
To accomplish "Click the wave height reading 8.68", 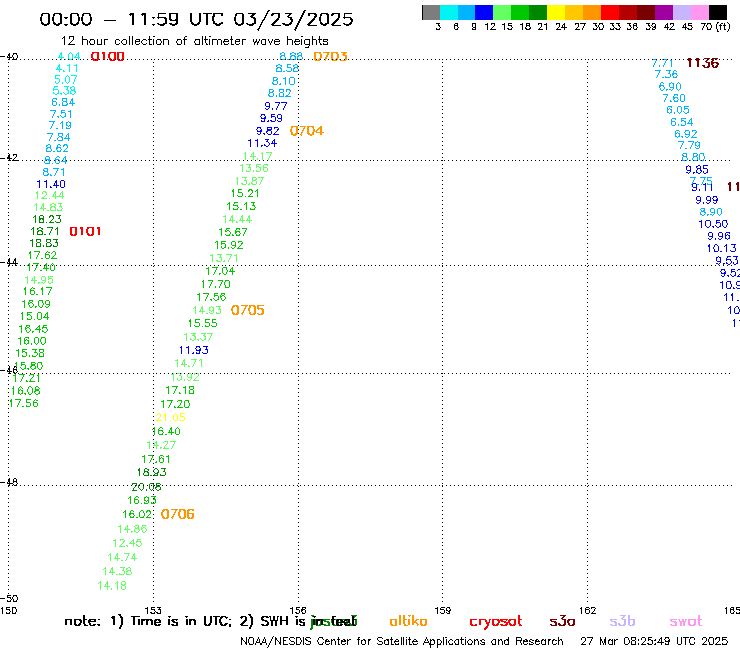I will 291,57.
